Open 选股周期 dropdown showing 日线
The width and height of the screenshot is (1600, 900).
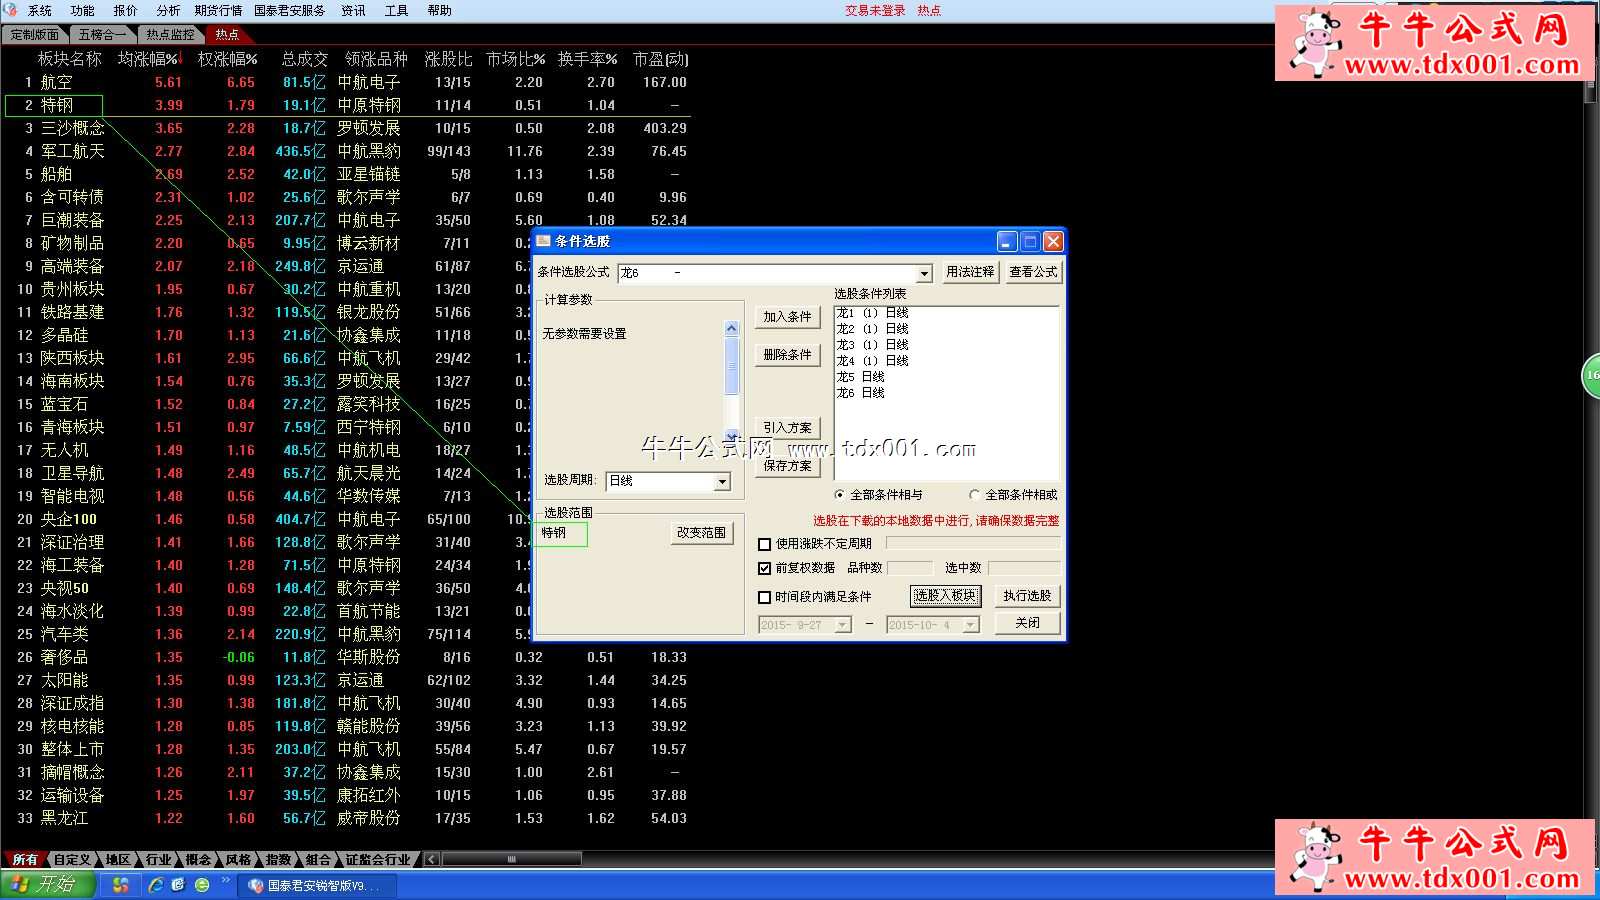[x=722, y=482]
